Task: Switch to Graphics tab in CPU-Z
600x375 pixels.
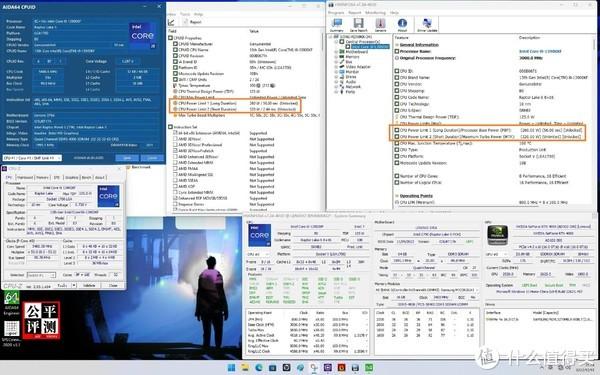Action: click(72, 178)
